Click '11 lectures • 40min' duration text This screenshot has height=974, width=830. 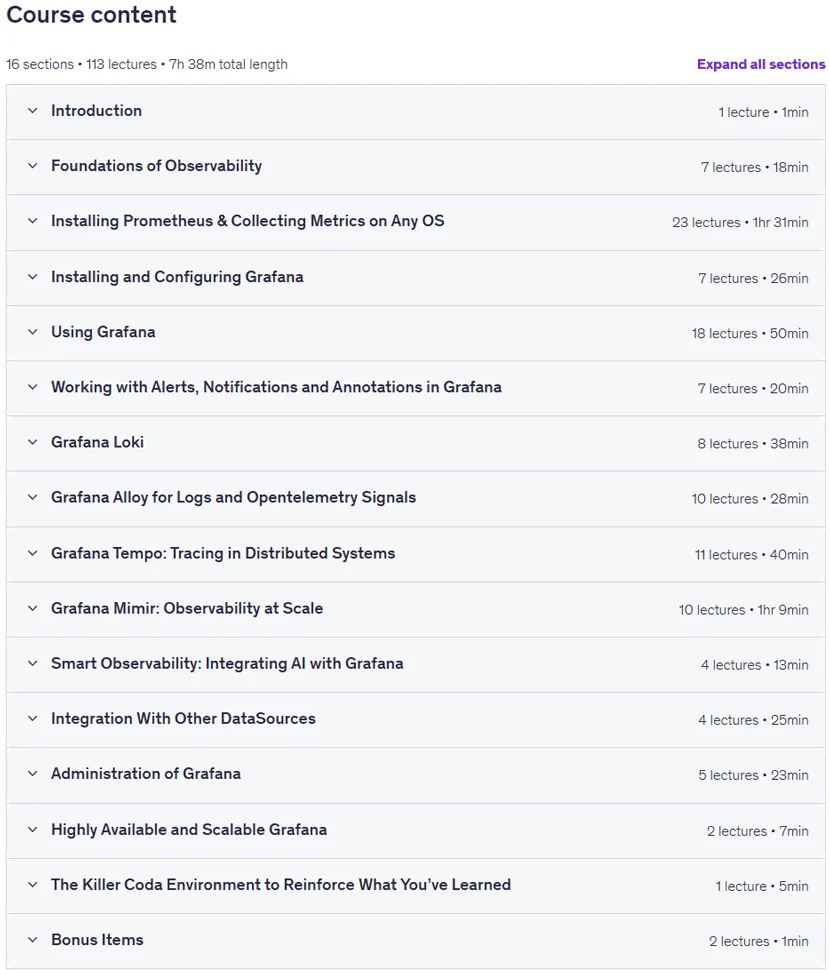[752, 555]
